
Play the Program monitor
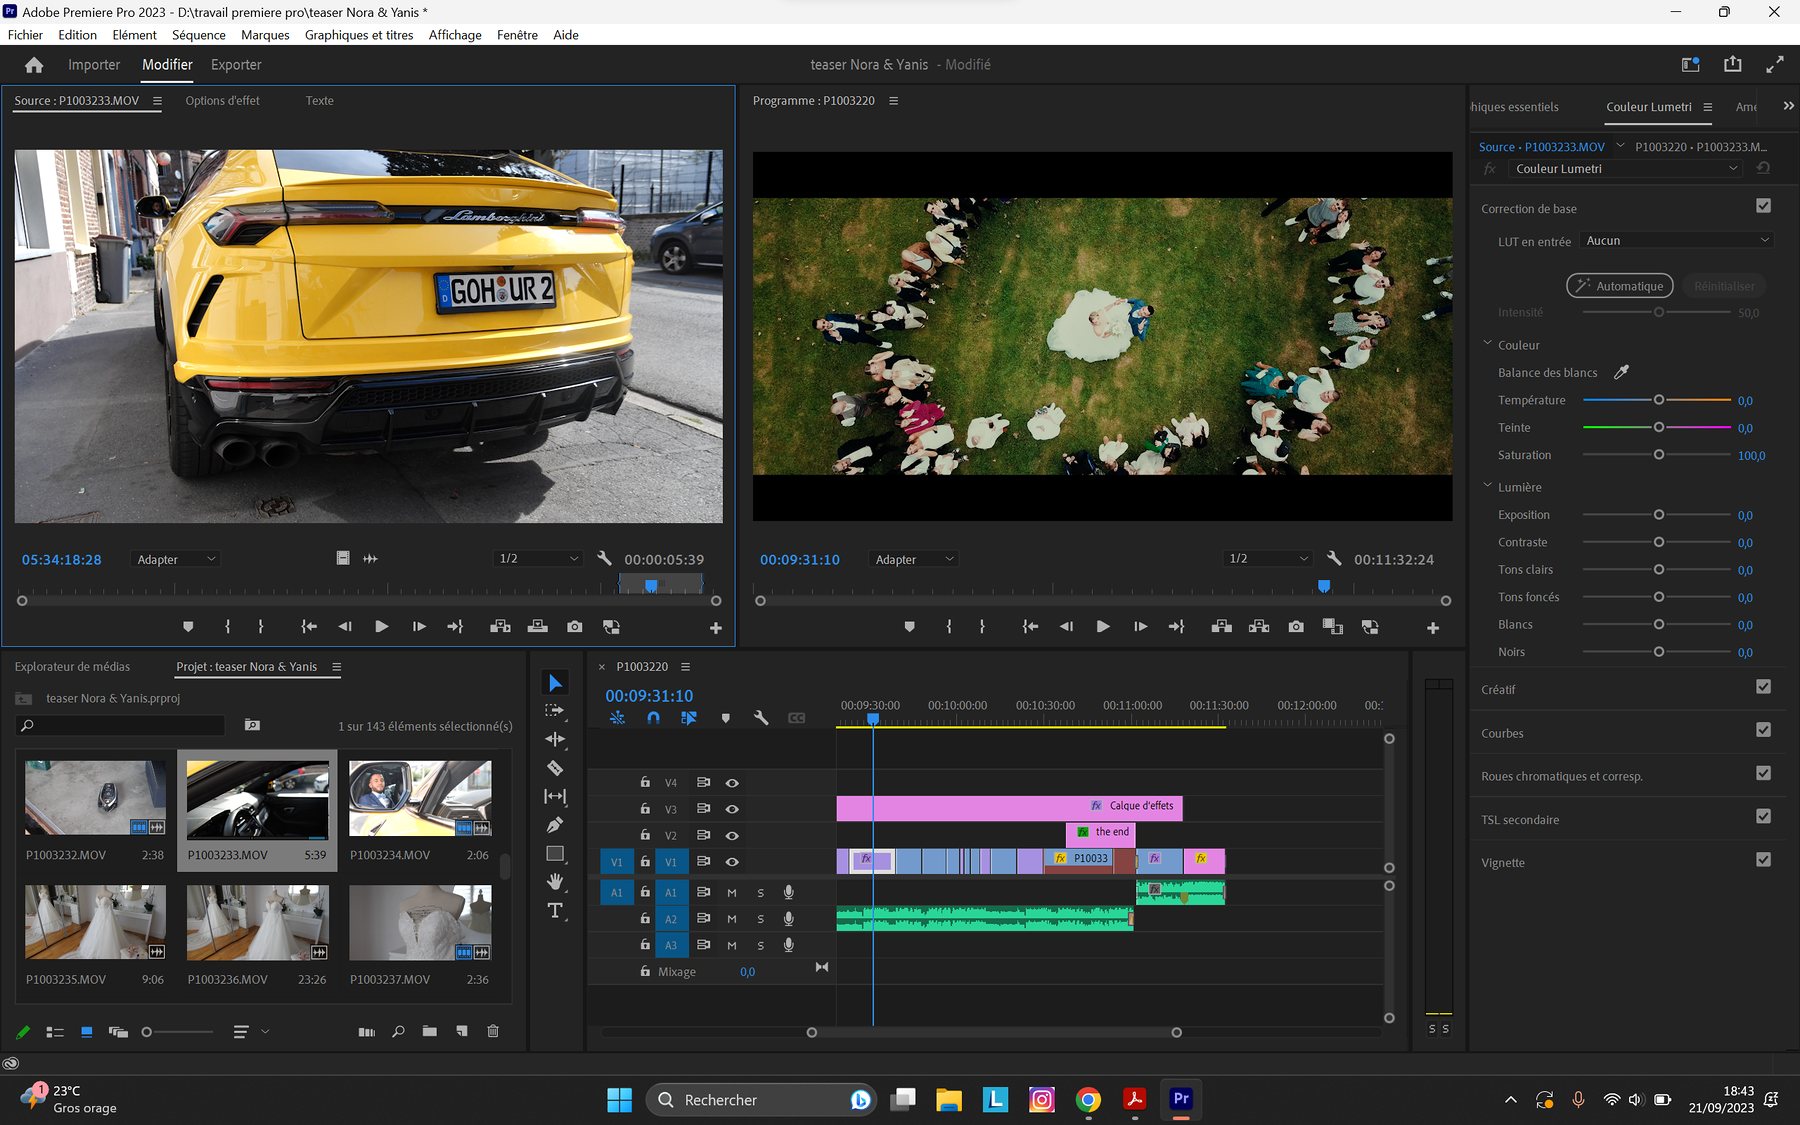pos(1103,627)
